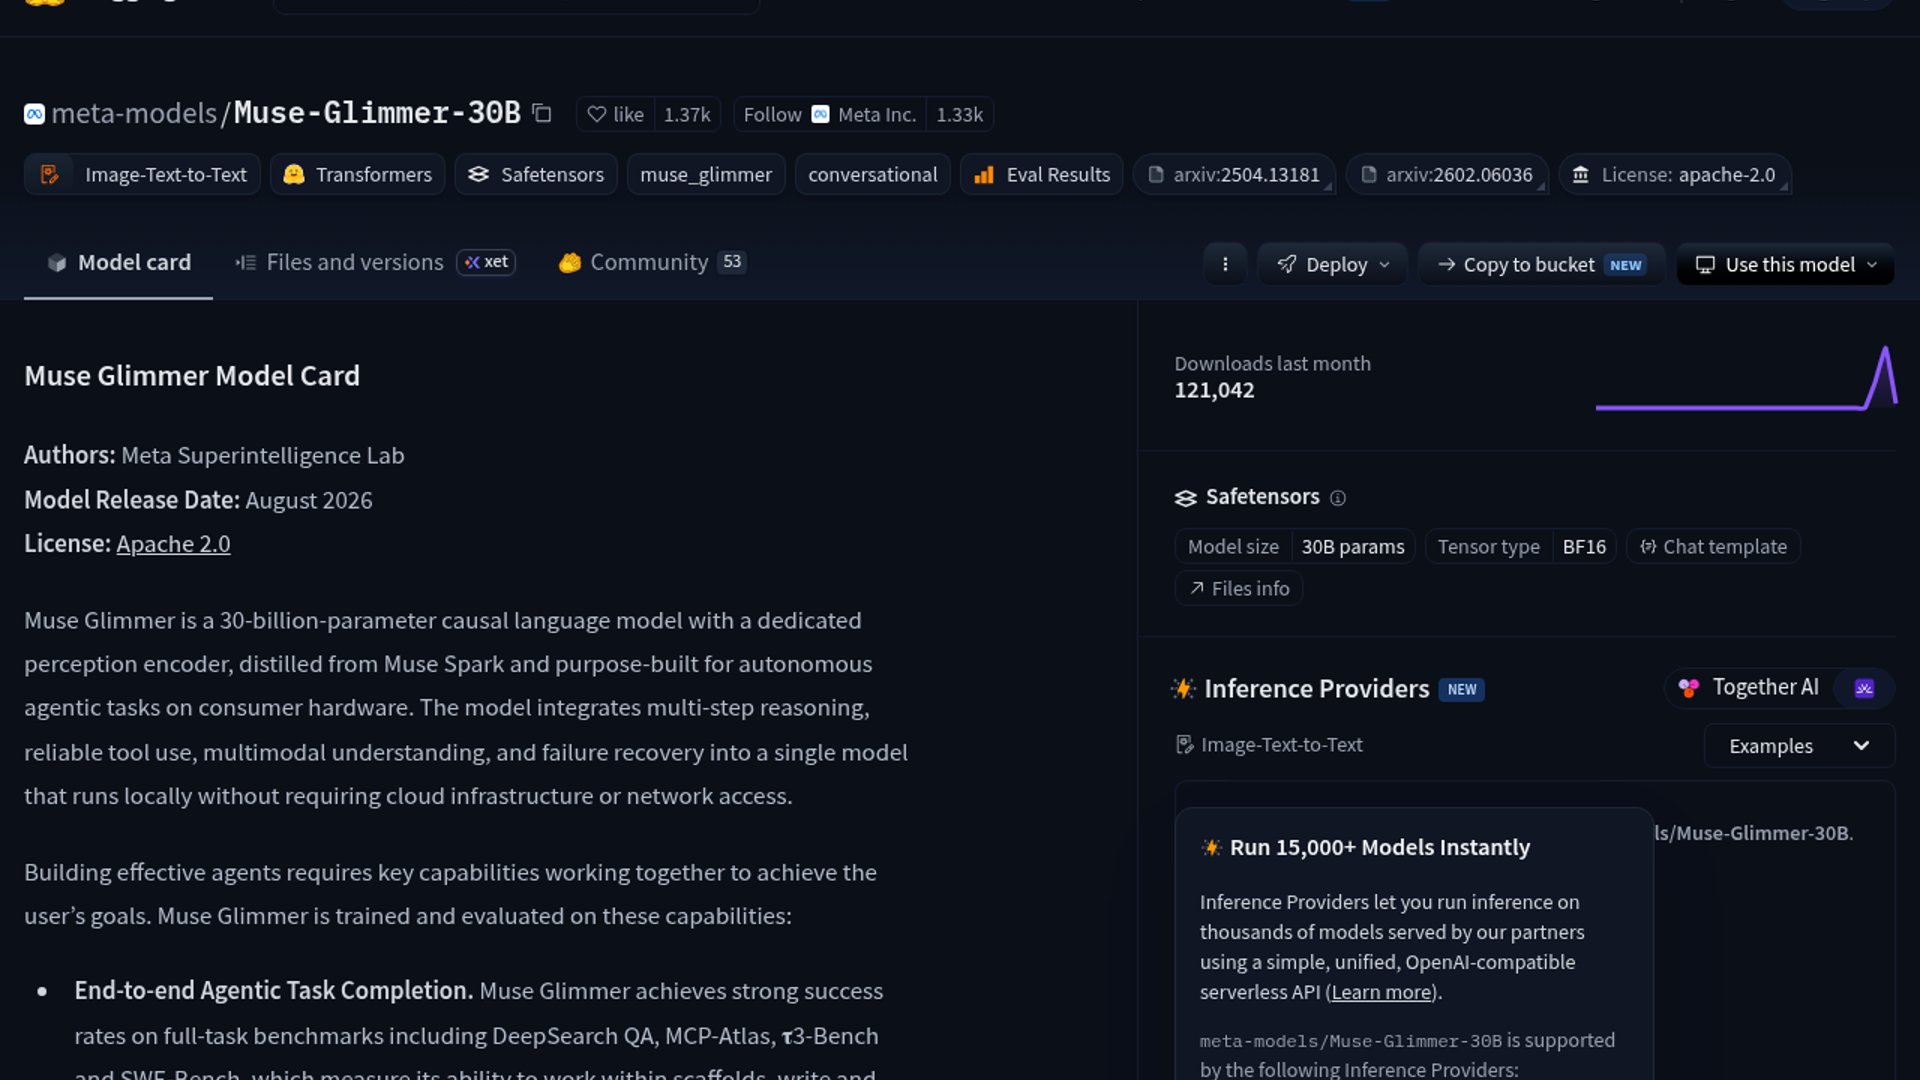Click the Model size 30B params badge

(x=1295, y=546)
